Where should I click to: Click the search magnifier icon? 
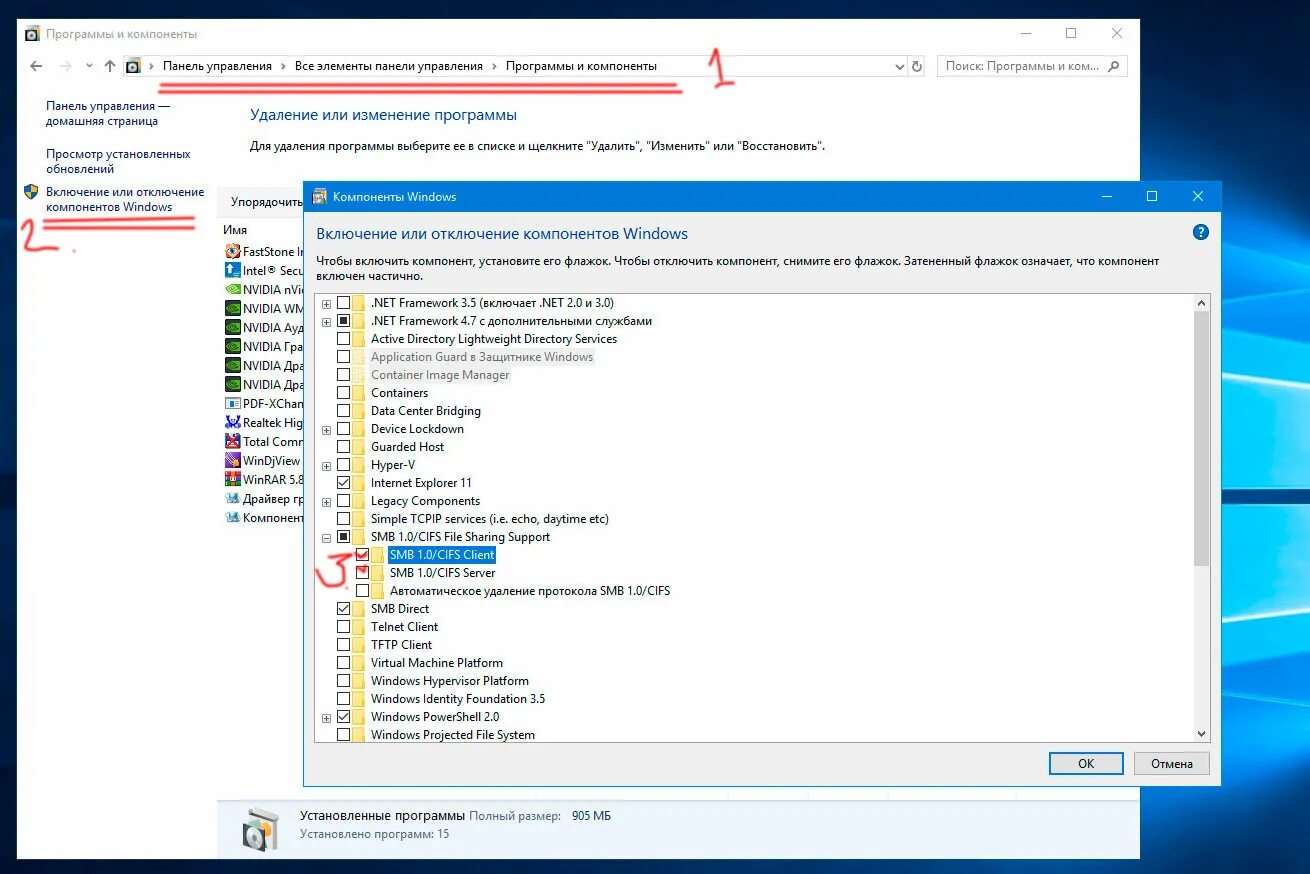point(1115,66)
